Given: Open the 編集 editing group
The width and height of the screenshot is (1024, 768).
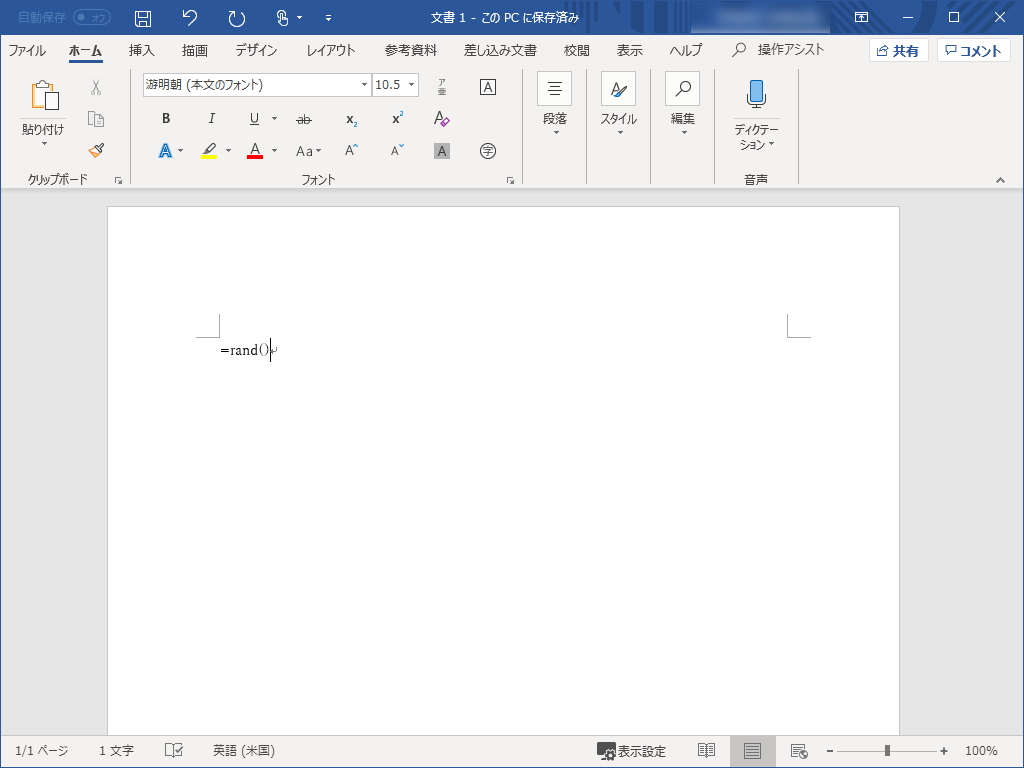Looking at the screenshot, I should pos(682,104).
